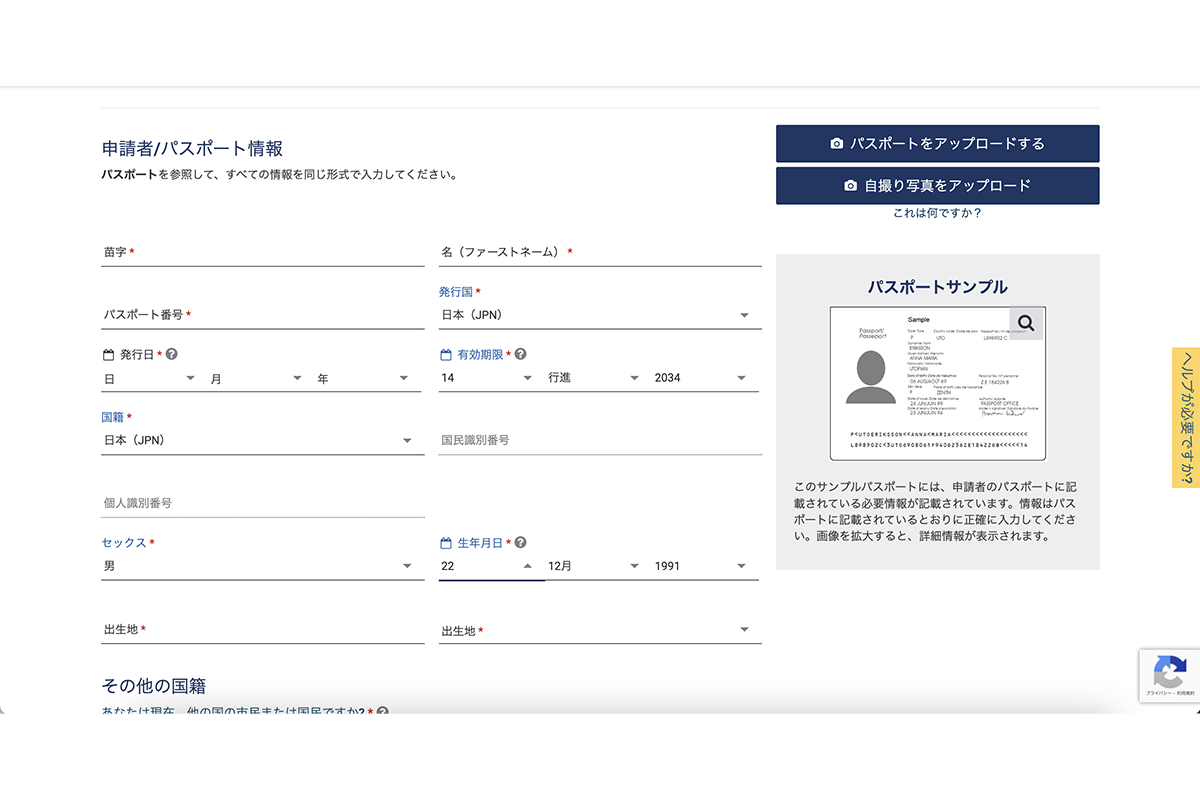Image resolution: width=1200 pixels, height=800 pixels.
Task: Focus the 苗字 surname input field
Action: coord(262,253)
